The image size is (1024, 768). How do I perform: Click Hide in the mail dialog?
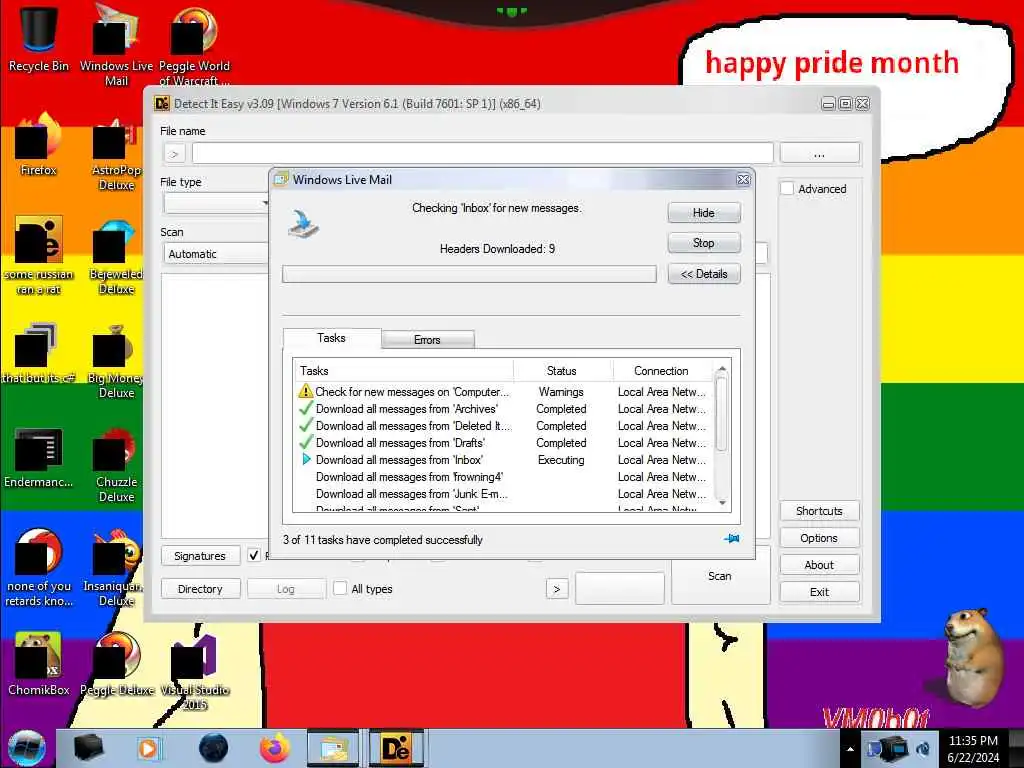point(704,213)
